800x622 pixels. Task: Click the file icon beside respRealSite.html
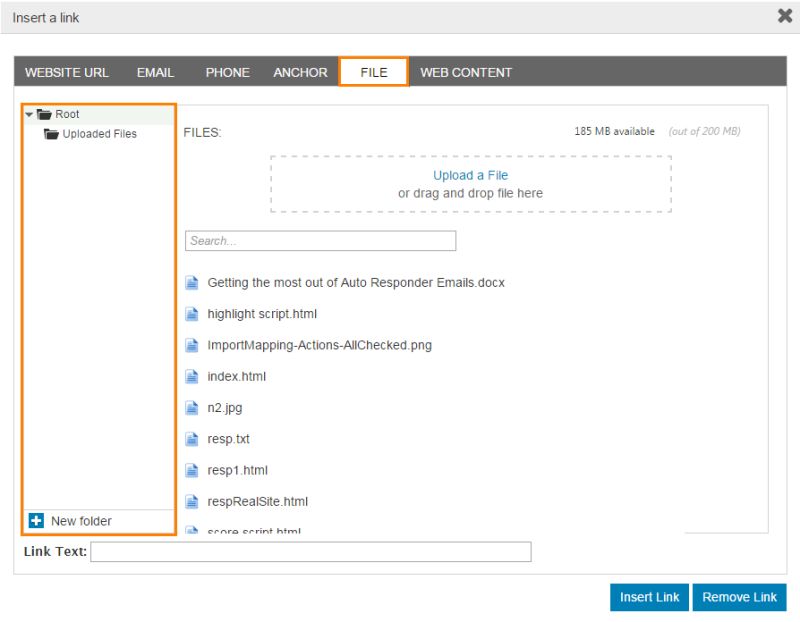(x=192, y=501)
